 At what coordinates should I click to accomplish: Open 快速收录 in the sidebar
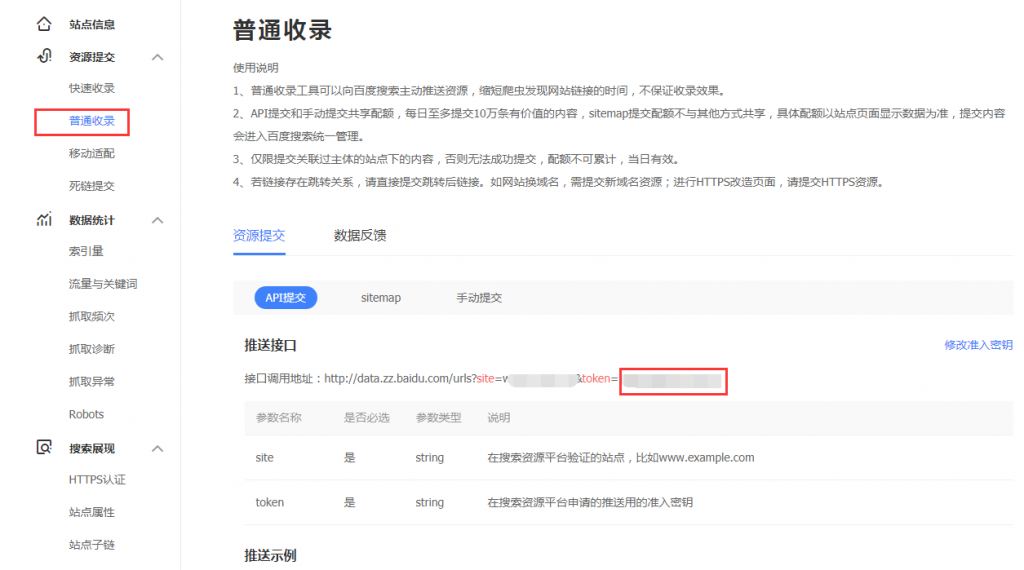[91, 88]
